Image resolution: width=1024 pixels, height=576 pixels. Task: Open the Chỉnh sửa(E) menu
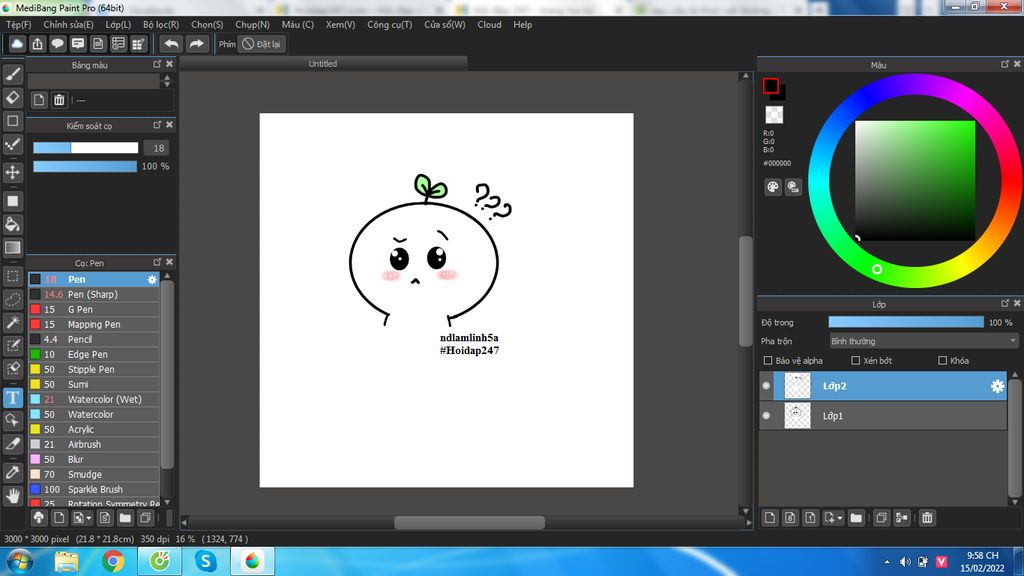(69, 25)
